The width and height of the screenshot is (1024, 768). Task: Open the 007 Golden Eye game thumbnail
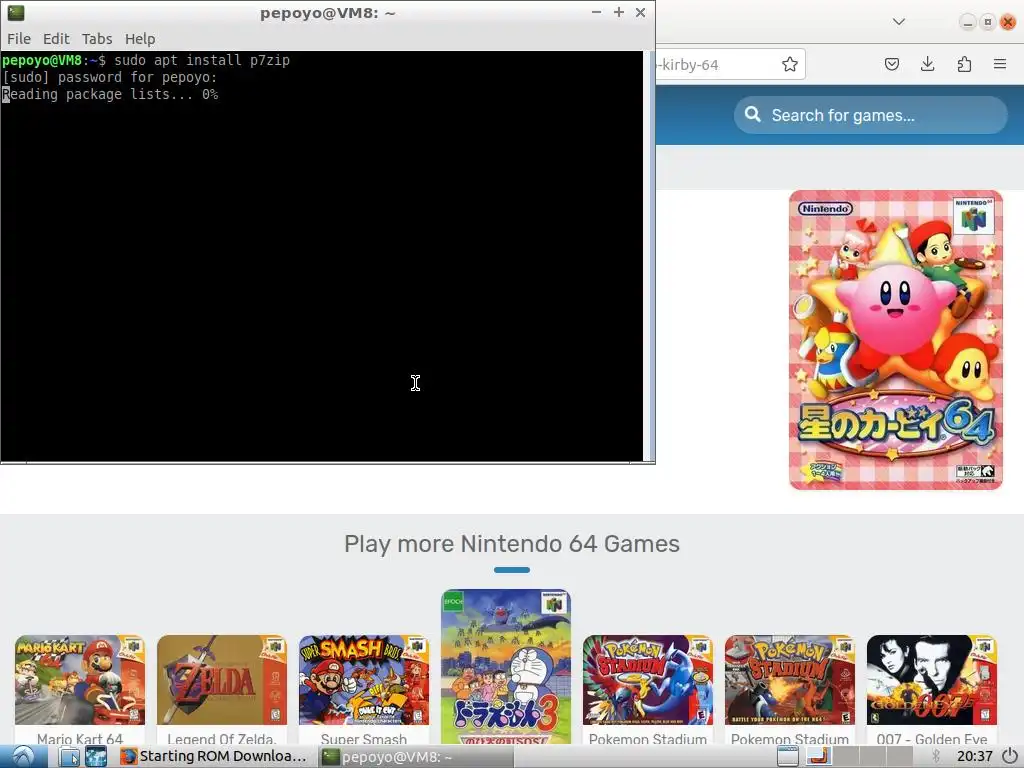click(932, 680)
